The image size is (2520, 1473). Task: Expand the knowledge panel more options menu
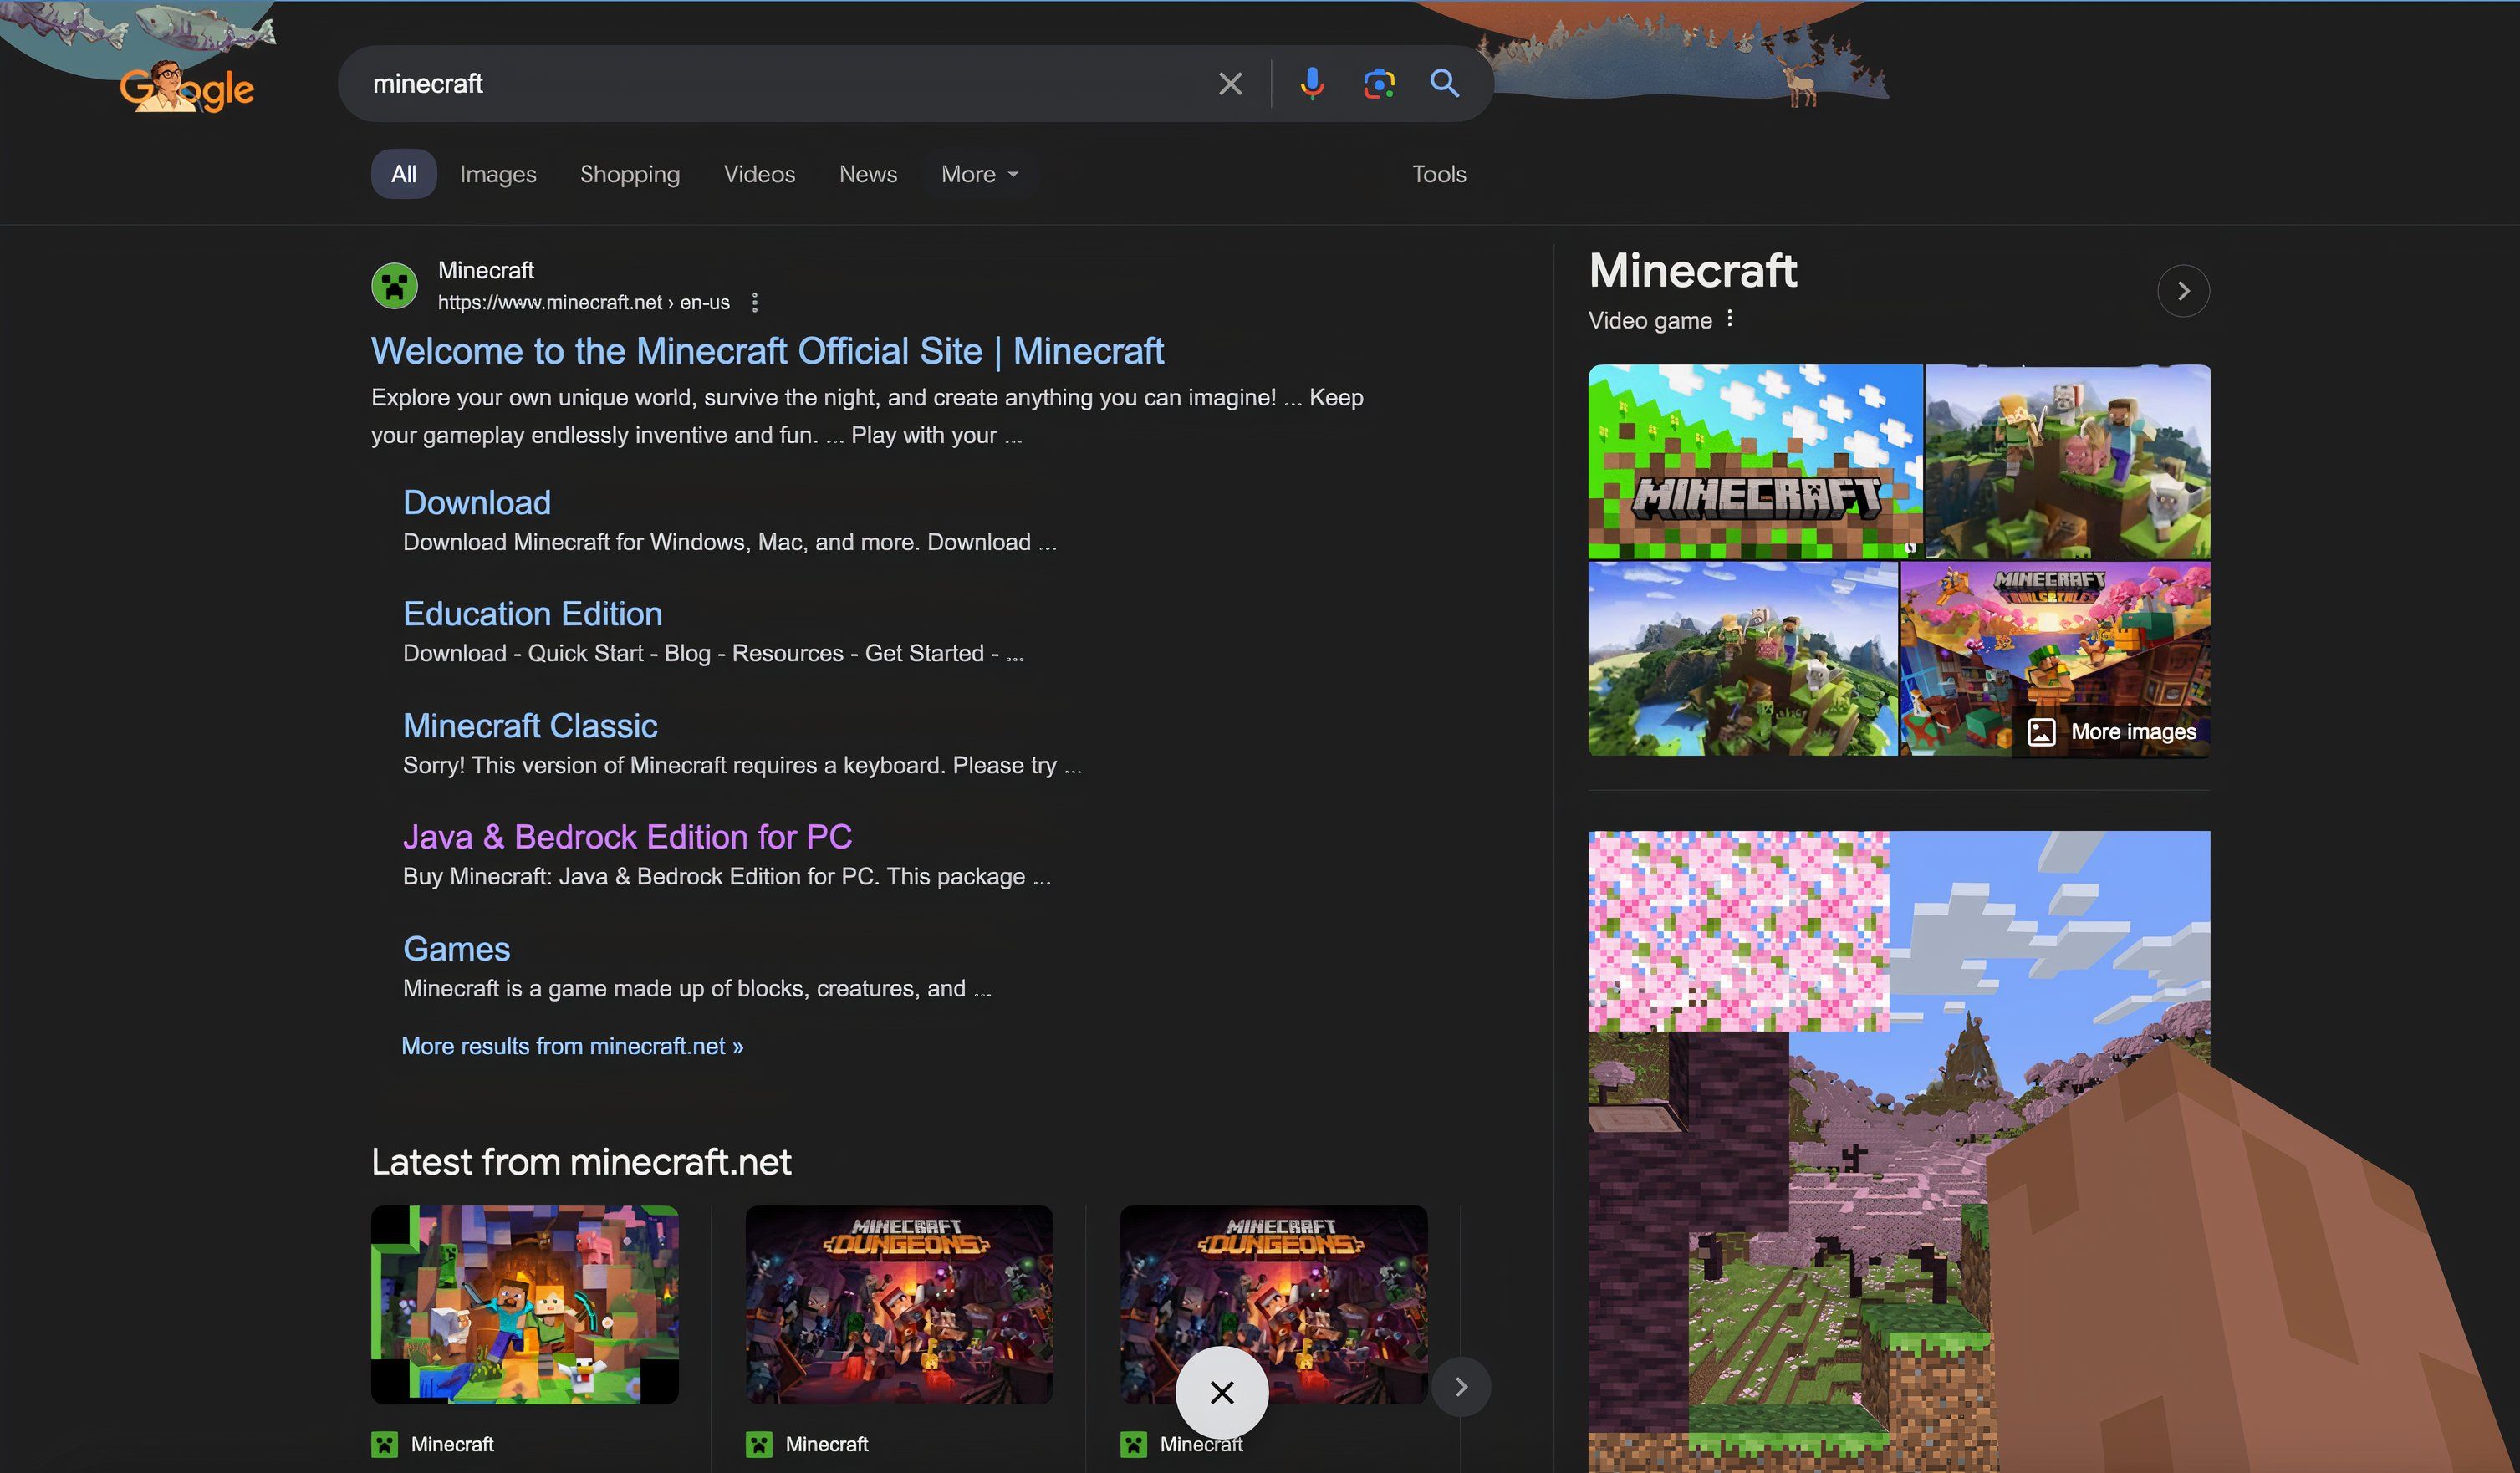(1729, 321)
